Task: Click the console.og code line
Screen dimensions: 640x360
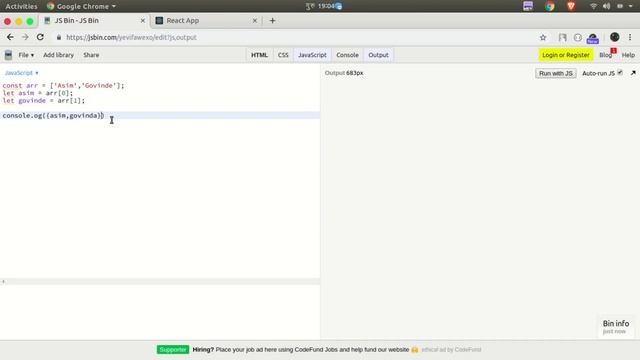Action: pos(53,116)
